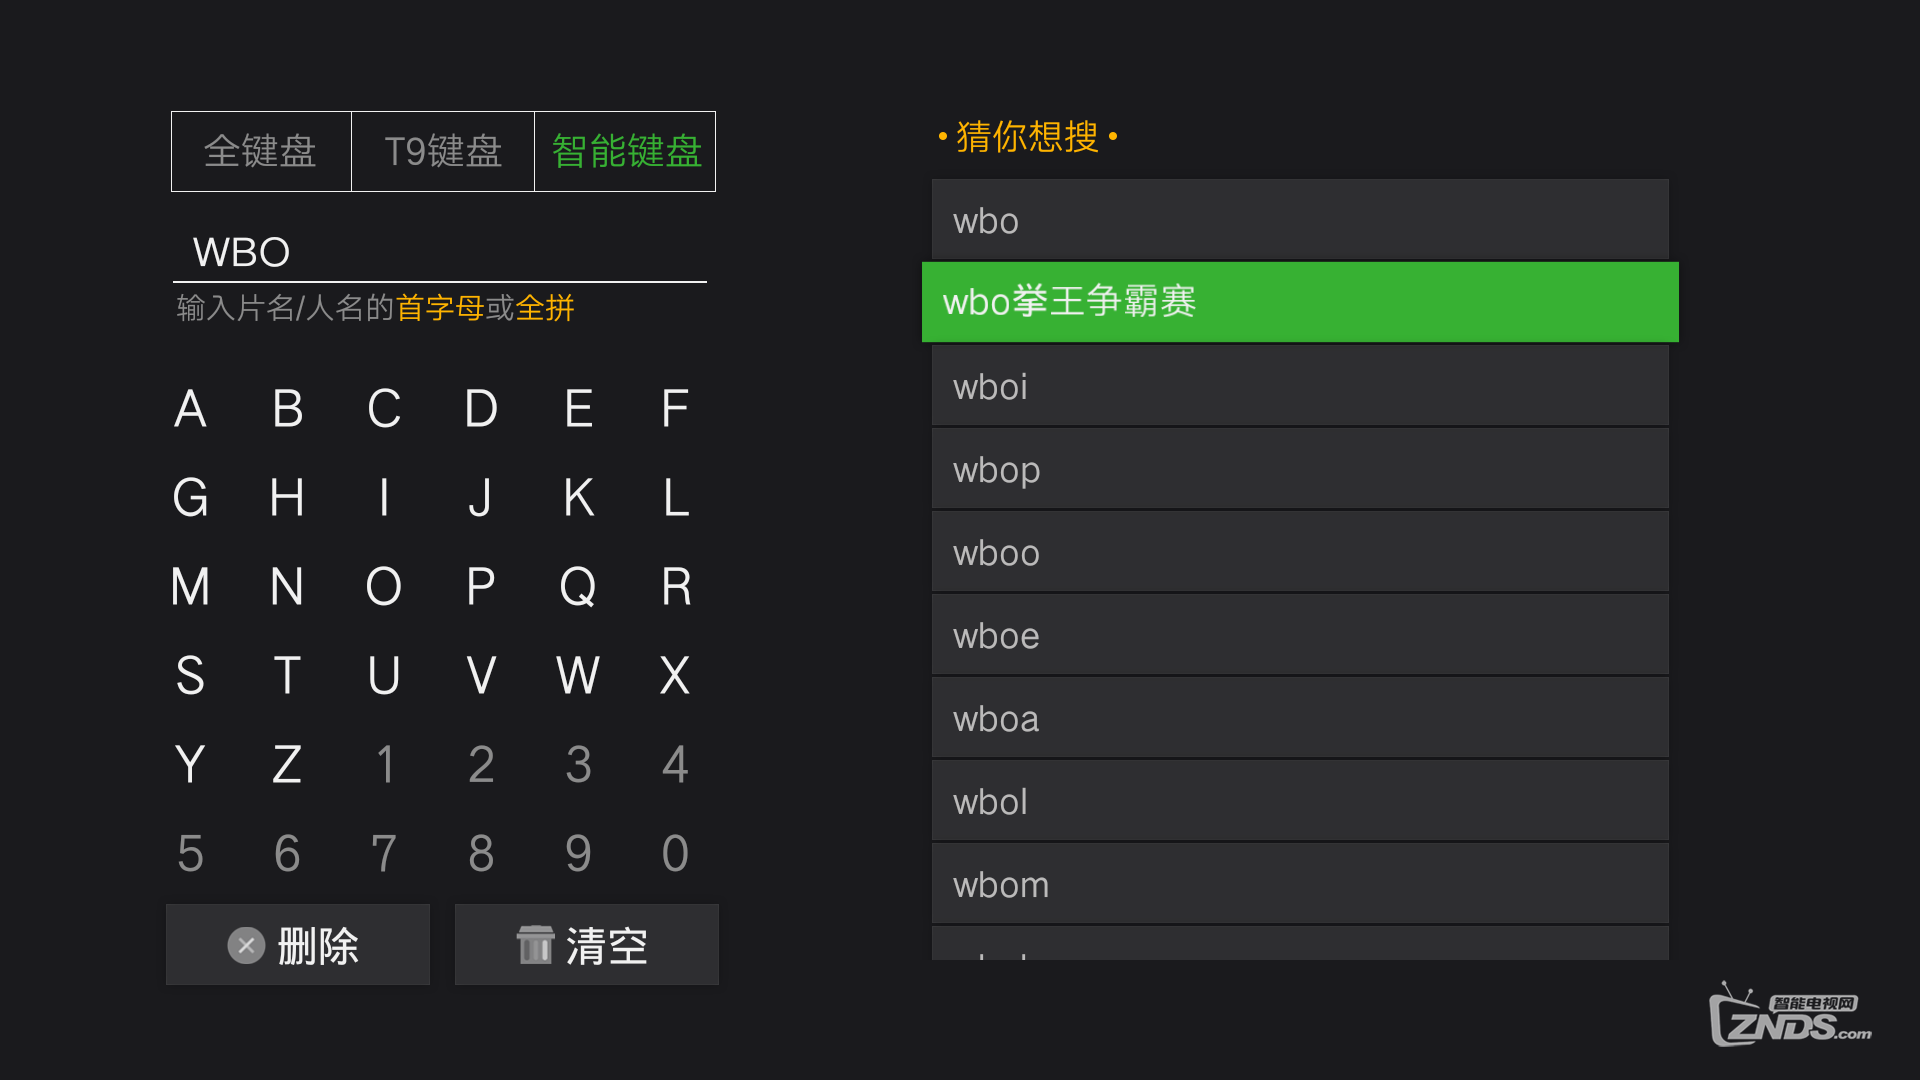
Task: Choose the 'wbol' suggestion
Action: [1300, 801]
